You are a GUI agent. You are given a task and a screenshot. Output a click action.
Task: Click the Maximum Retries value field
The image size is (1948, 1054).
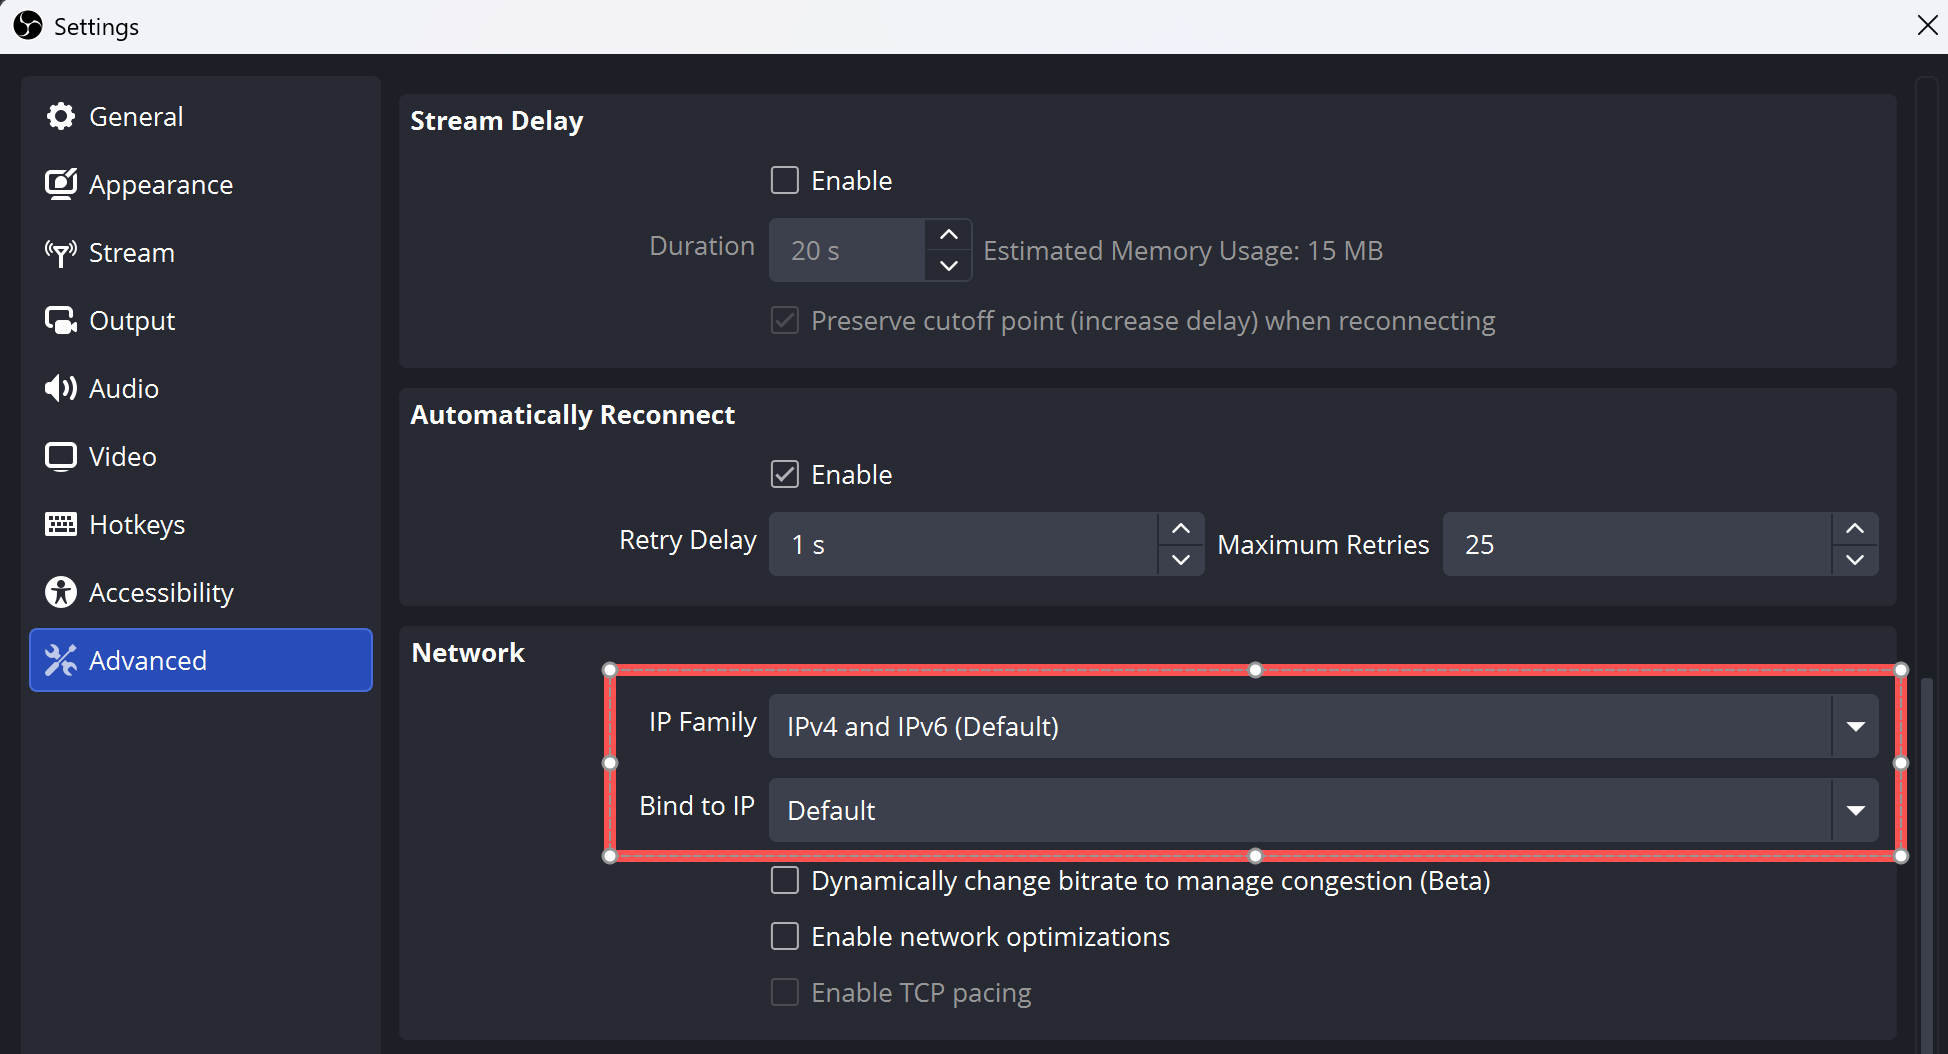click(x=1638, y=544)
